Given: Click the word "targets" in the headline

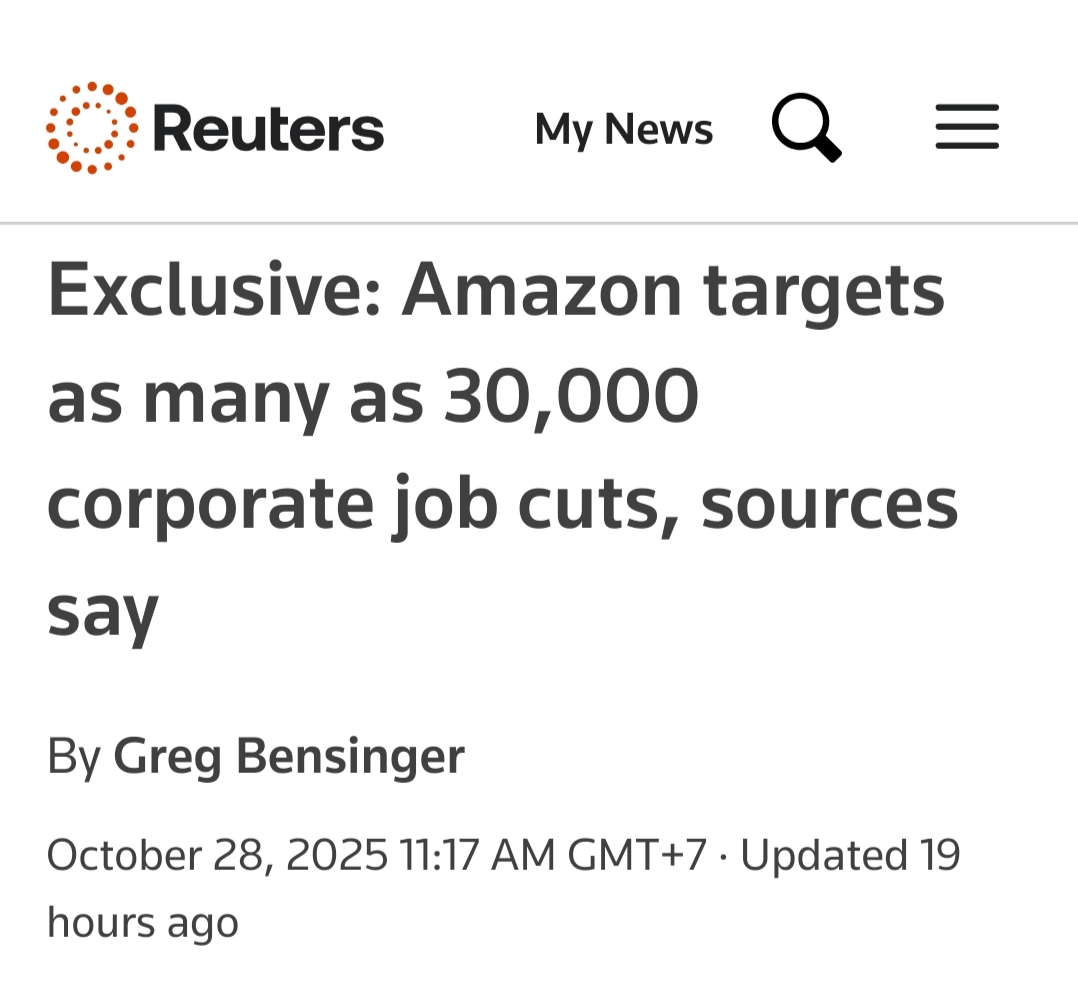Looking at the screenshot, I should 824,292.
